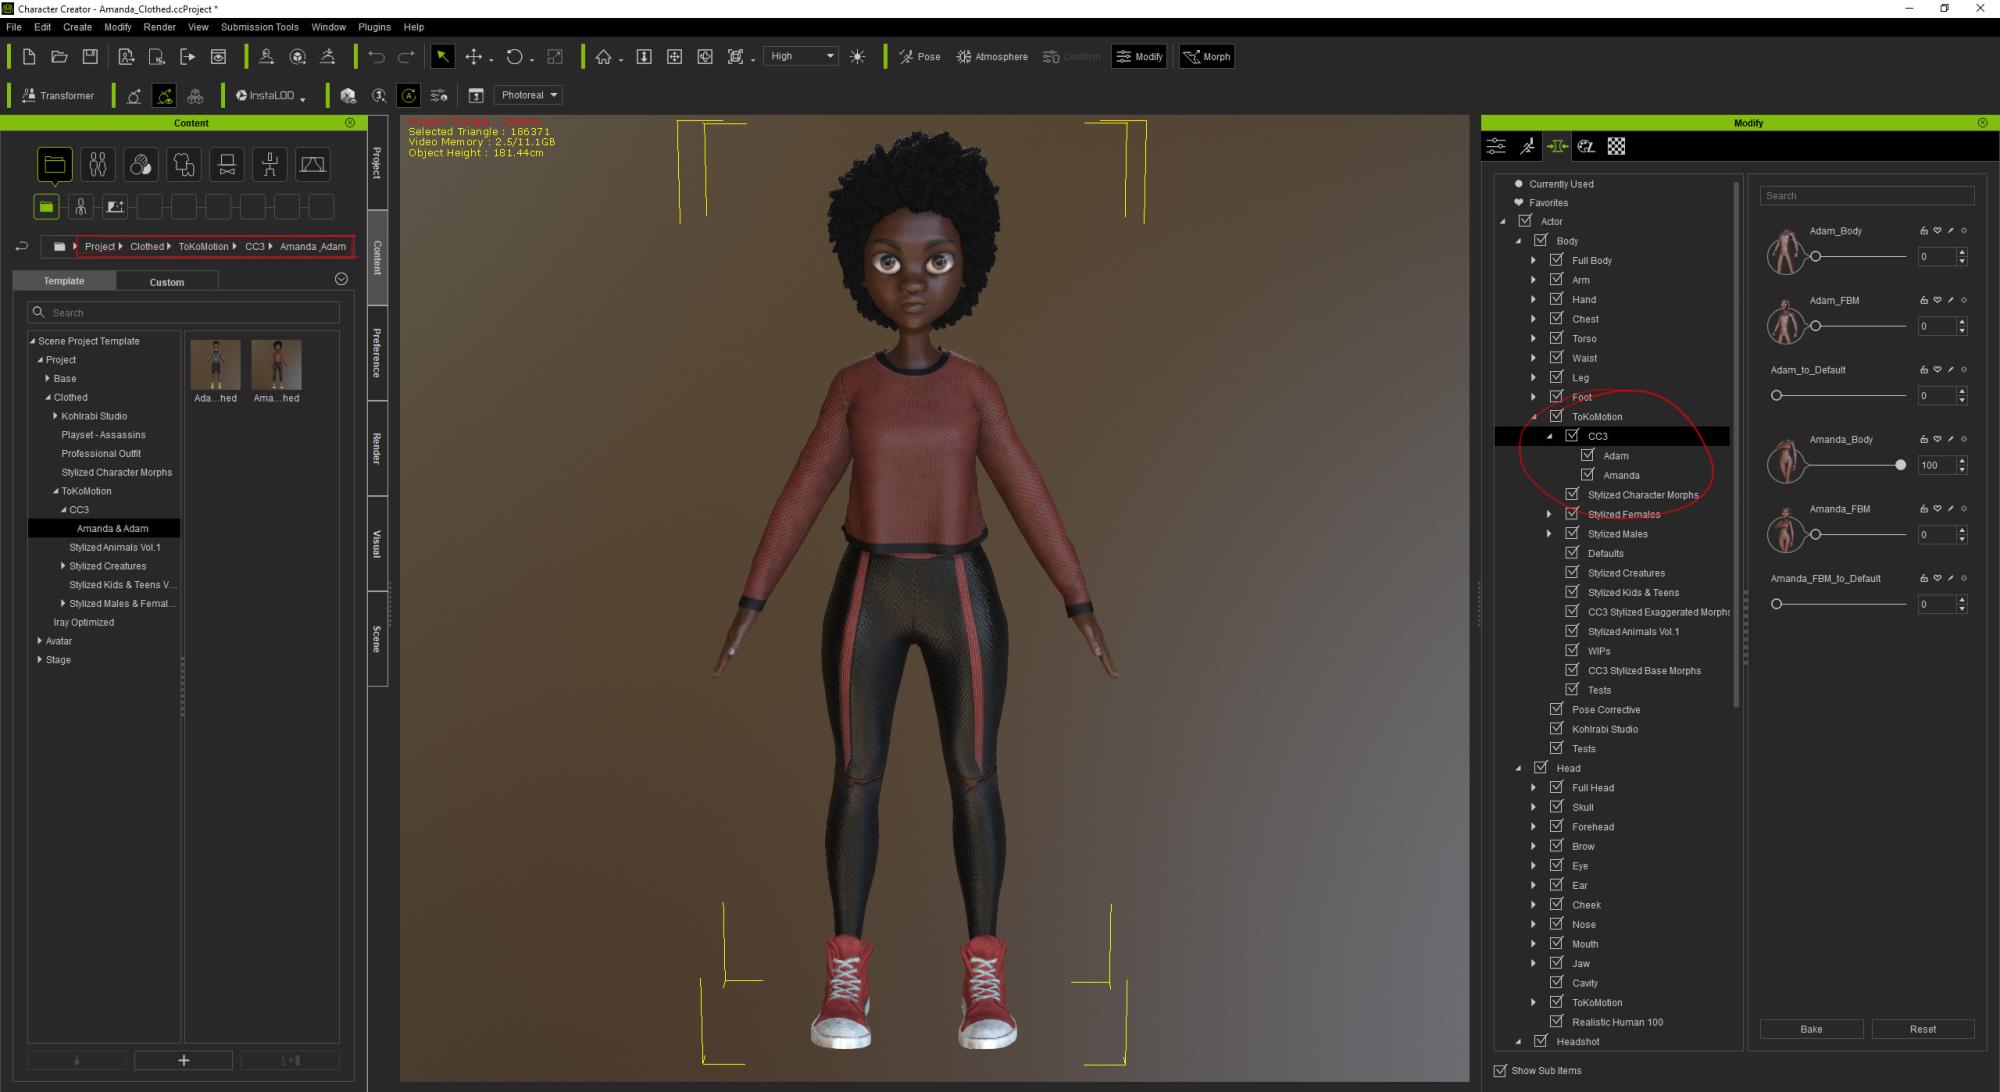Click the New Project icon
The height and width of the screenshot is (1092, 2000).
[x=29, y=57]
